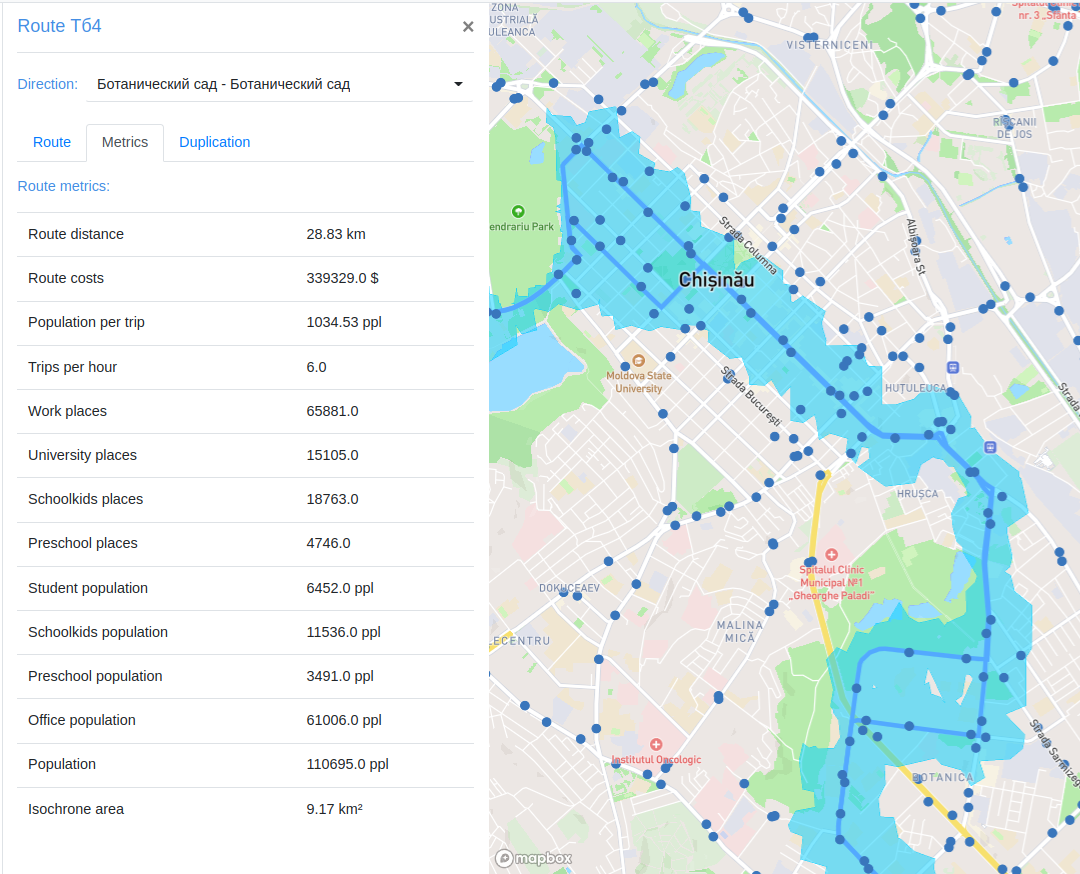
Task: Click the value '6452.0 ppl'
Action: 340,588
